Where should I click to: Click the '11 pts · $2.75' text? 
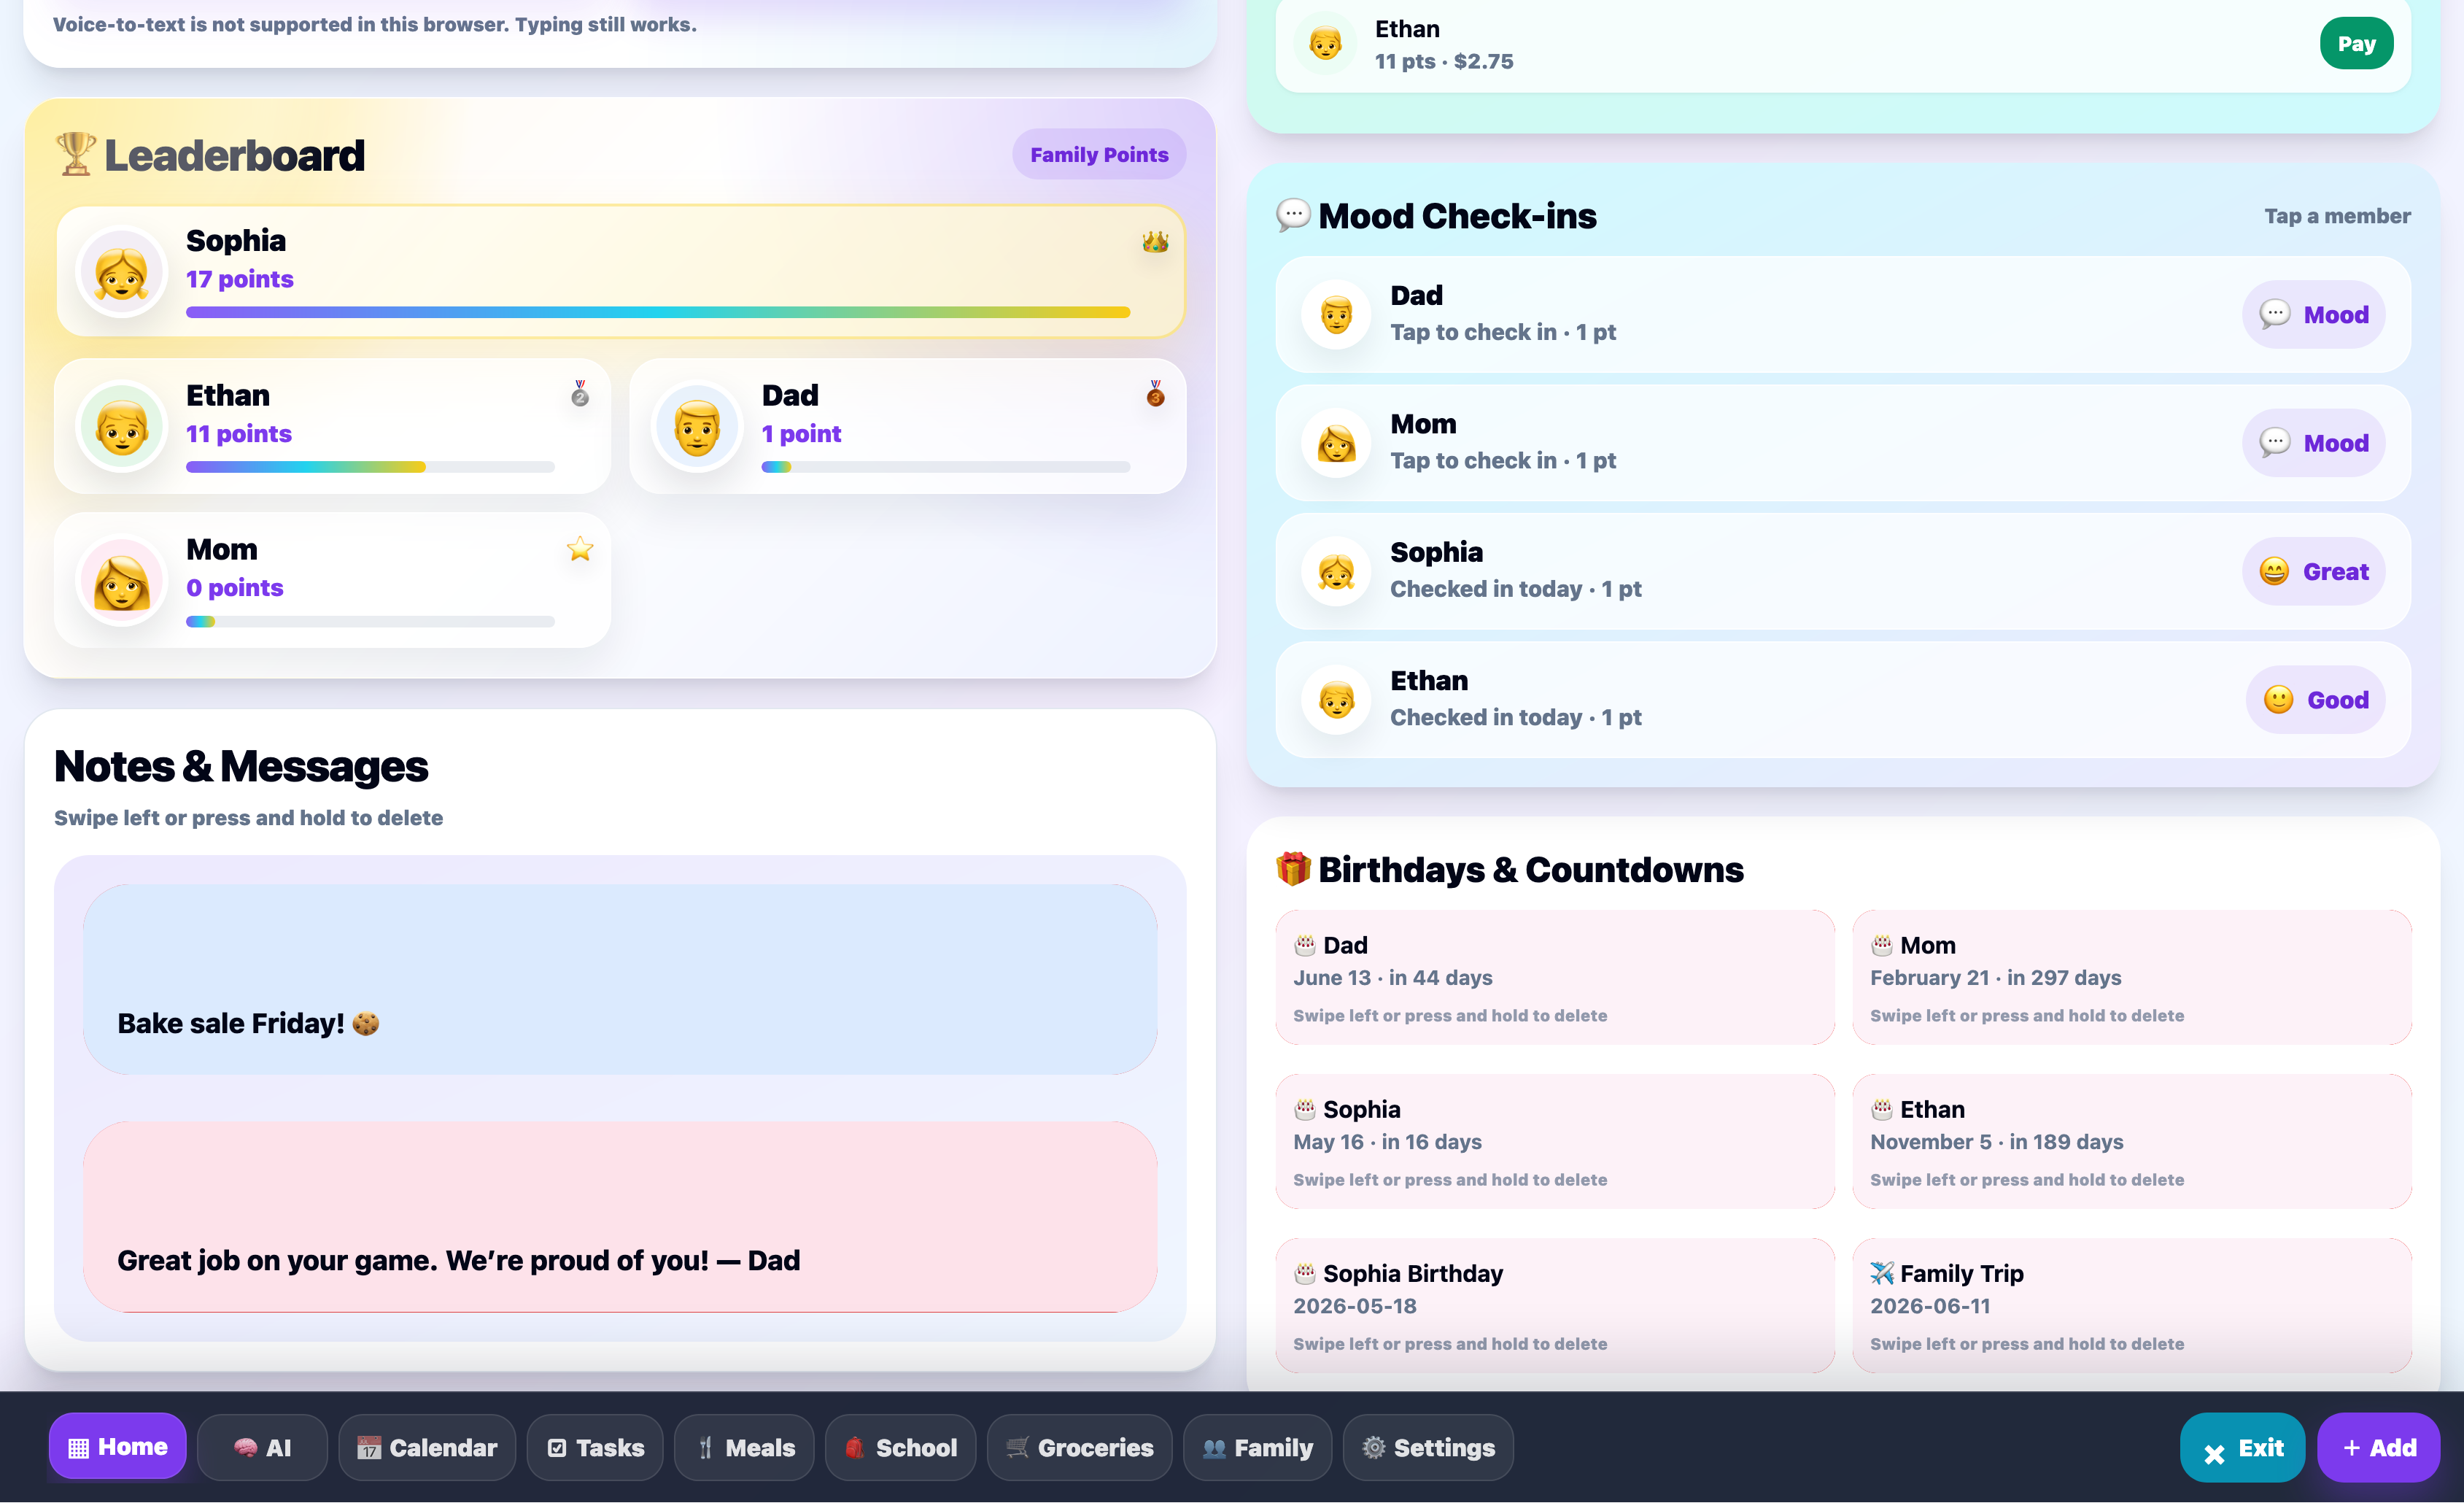click(x=1444, y=61)
